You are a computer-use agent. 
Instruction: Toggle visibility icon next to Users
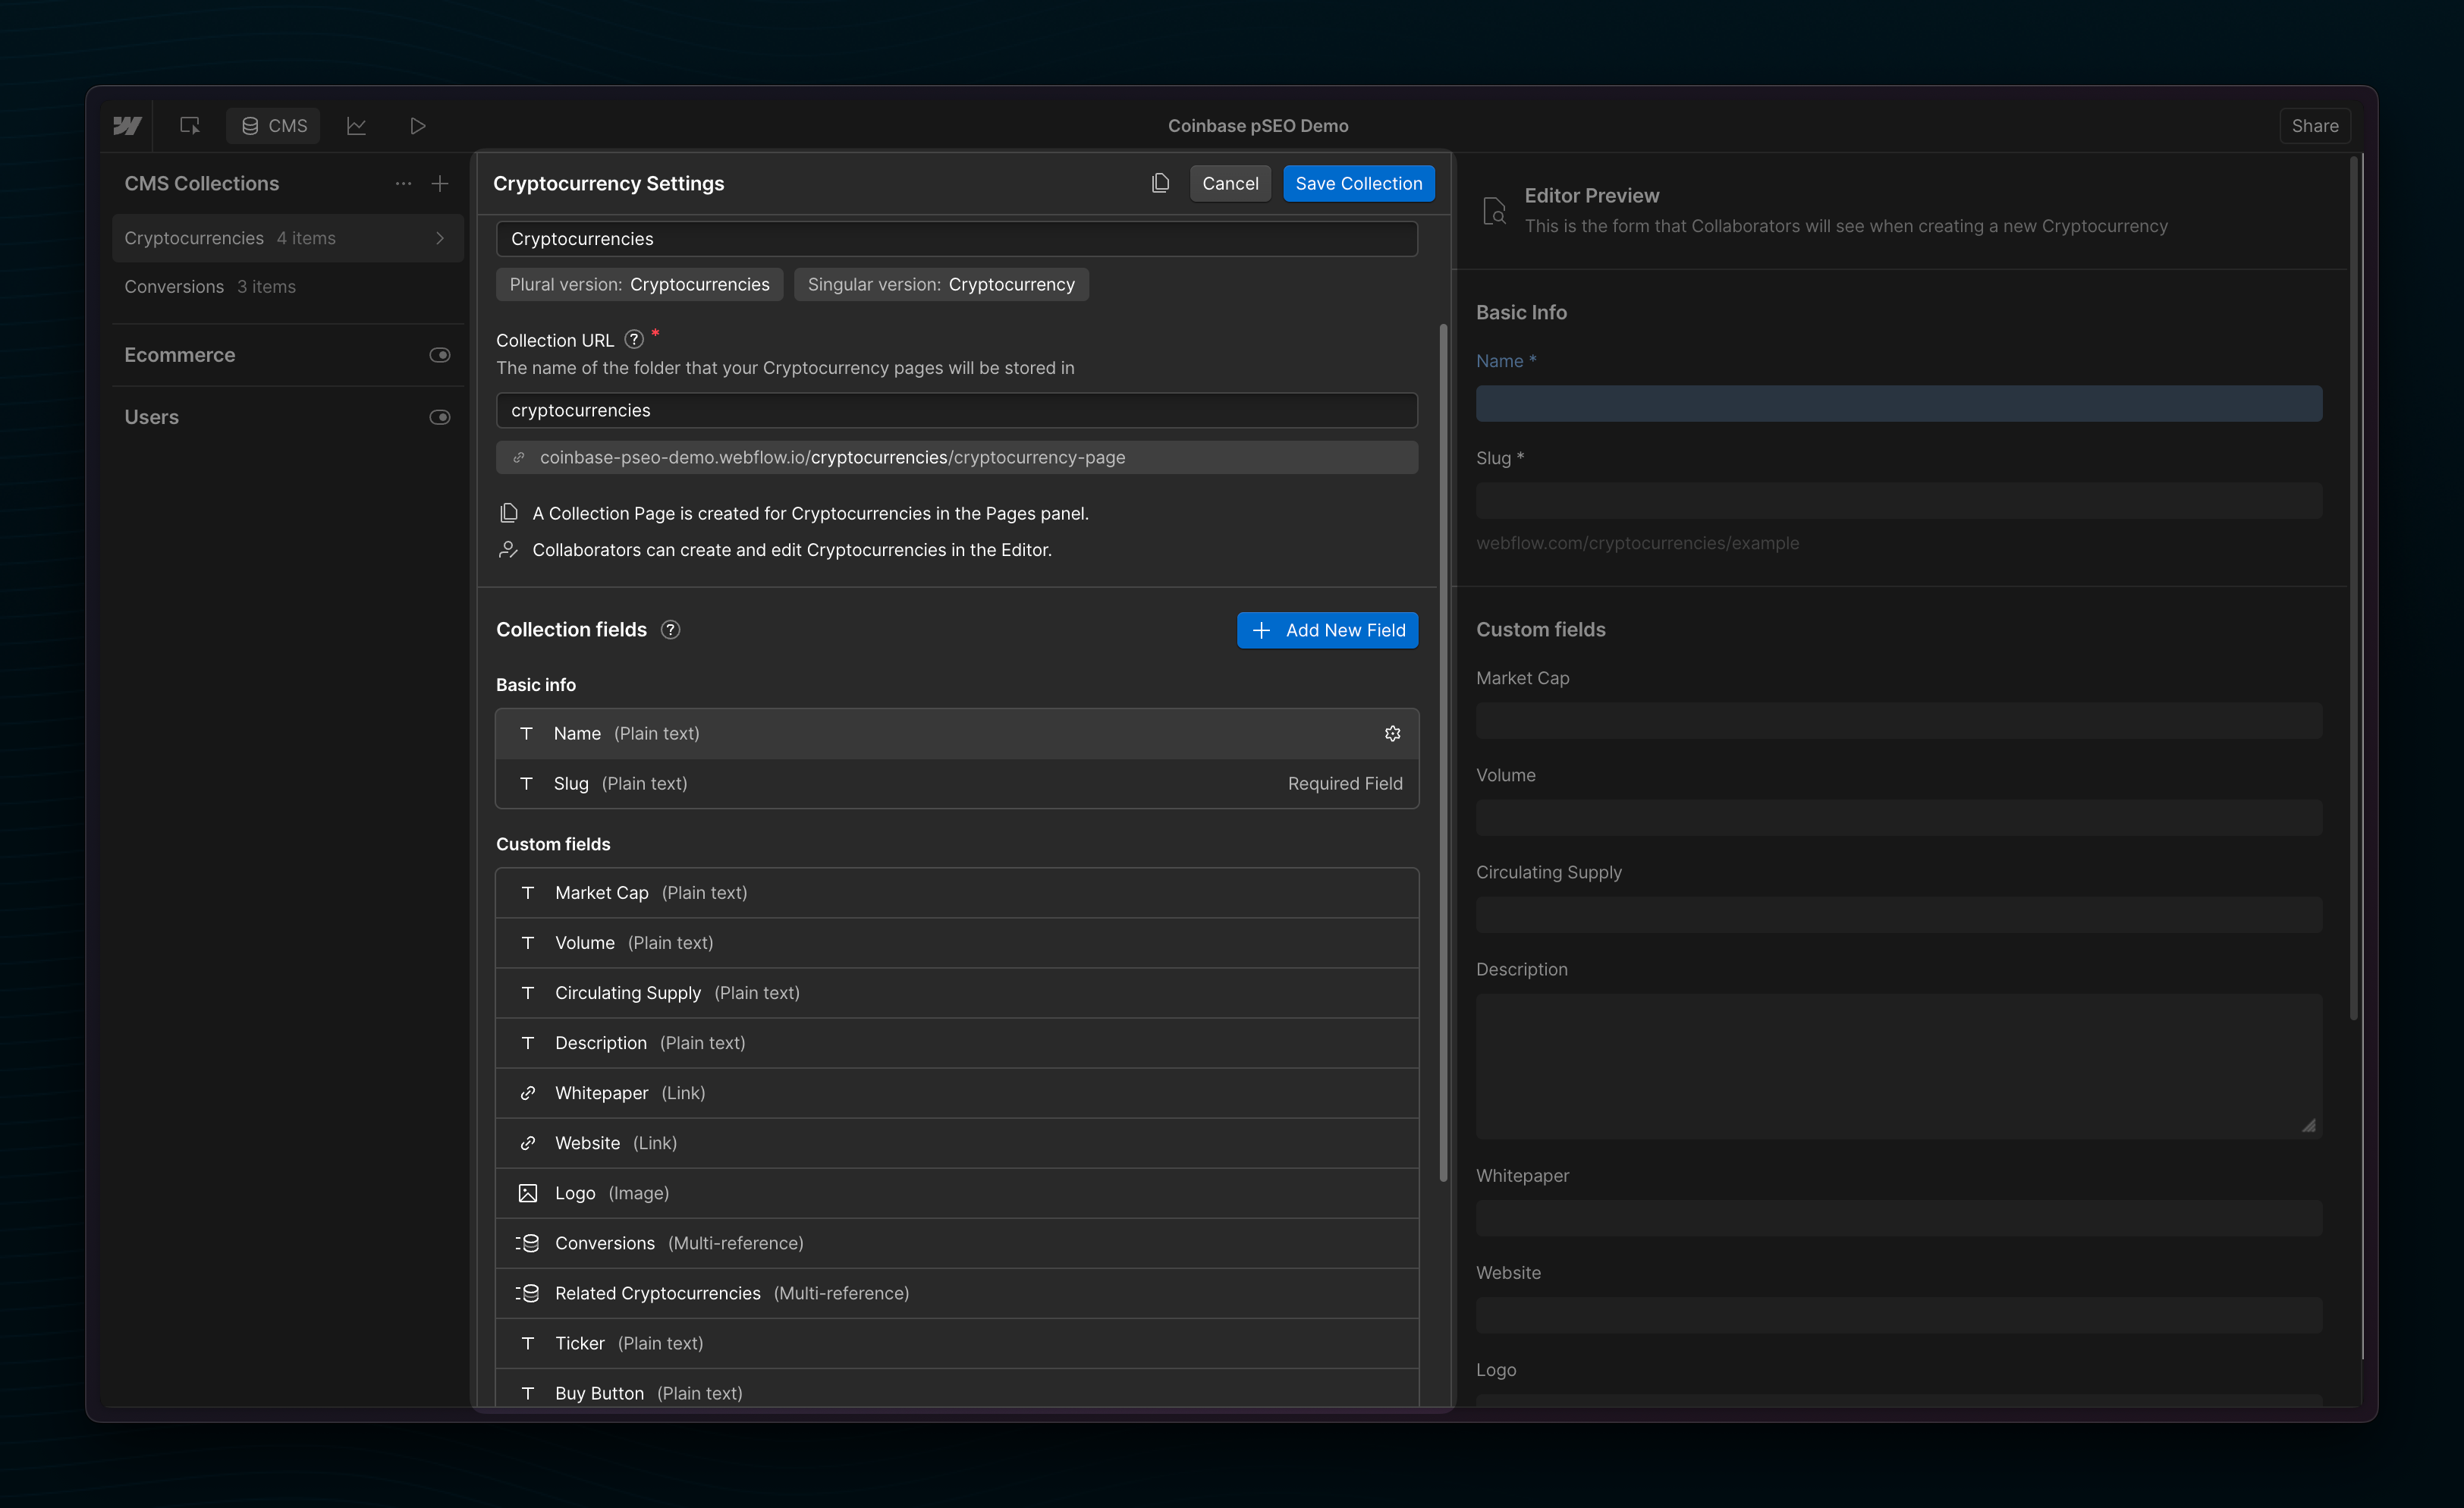click(442, 417)
